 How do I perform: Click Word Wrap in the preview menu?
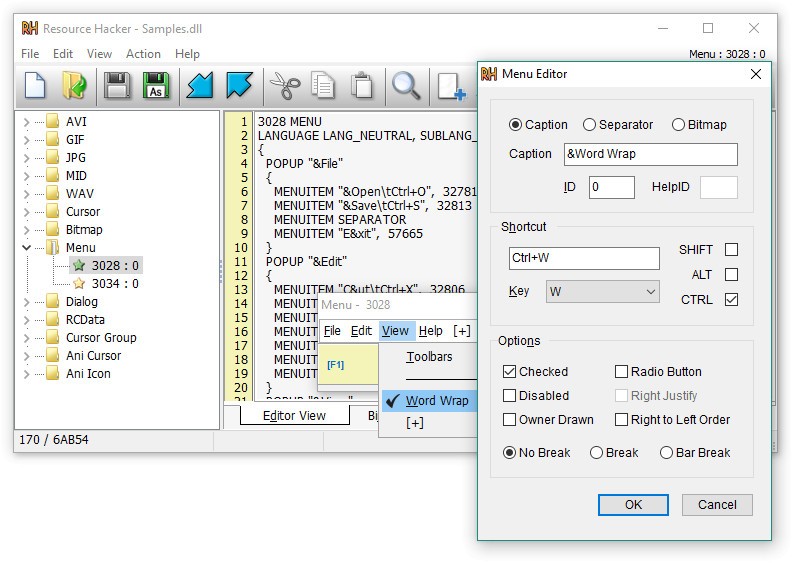pos(430,401)
